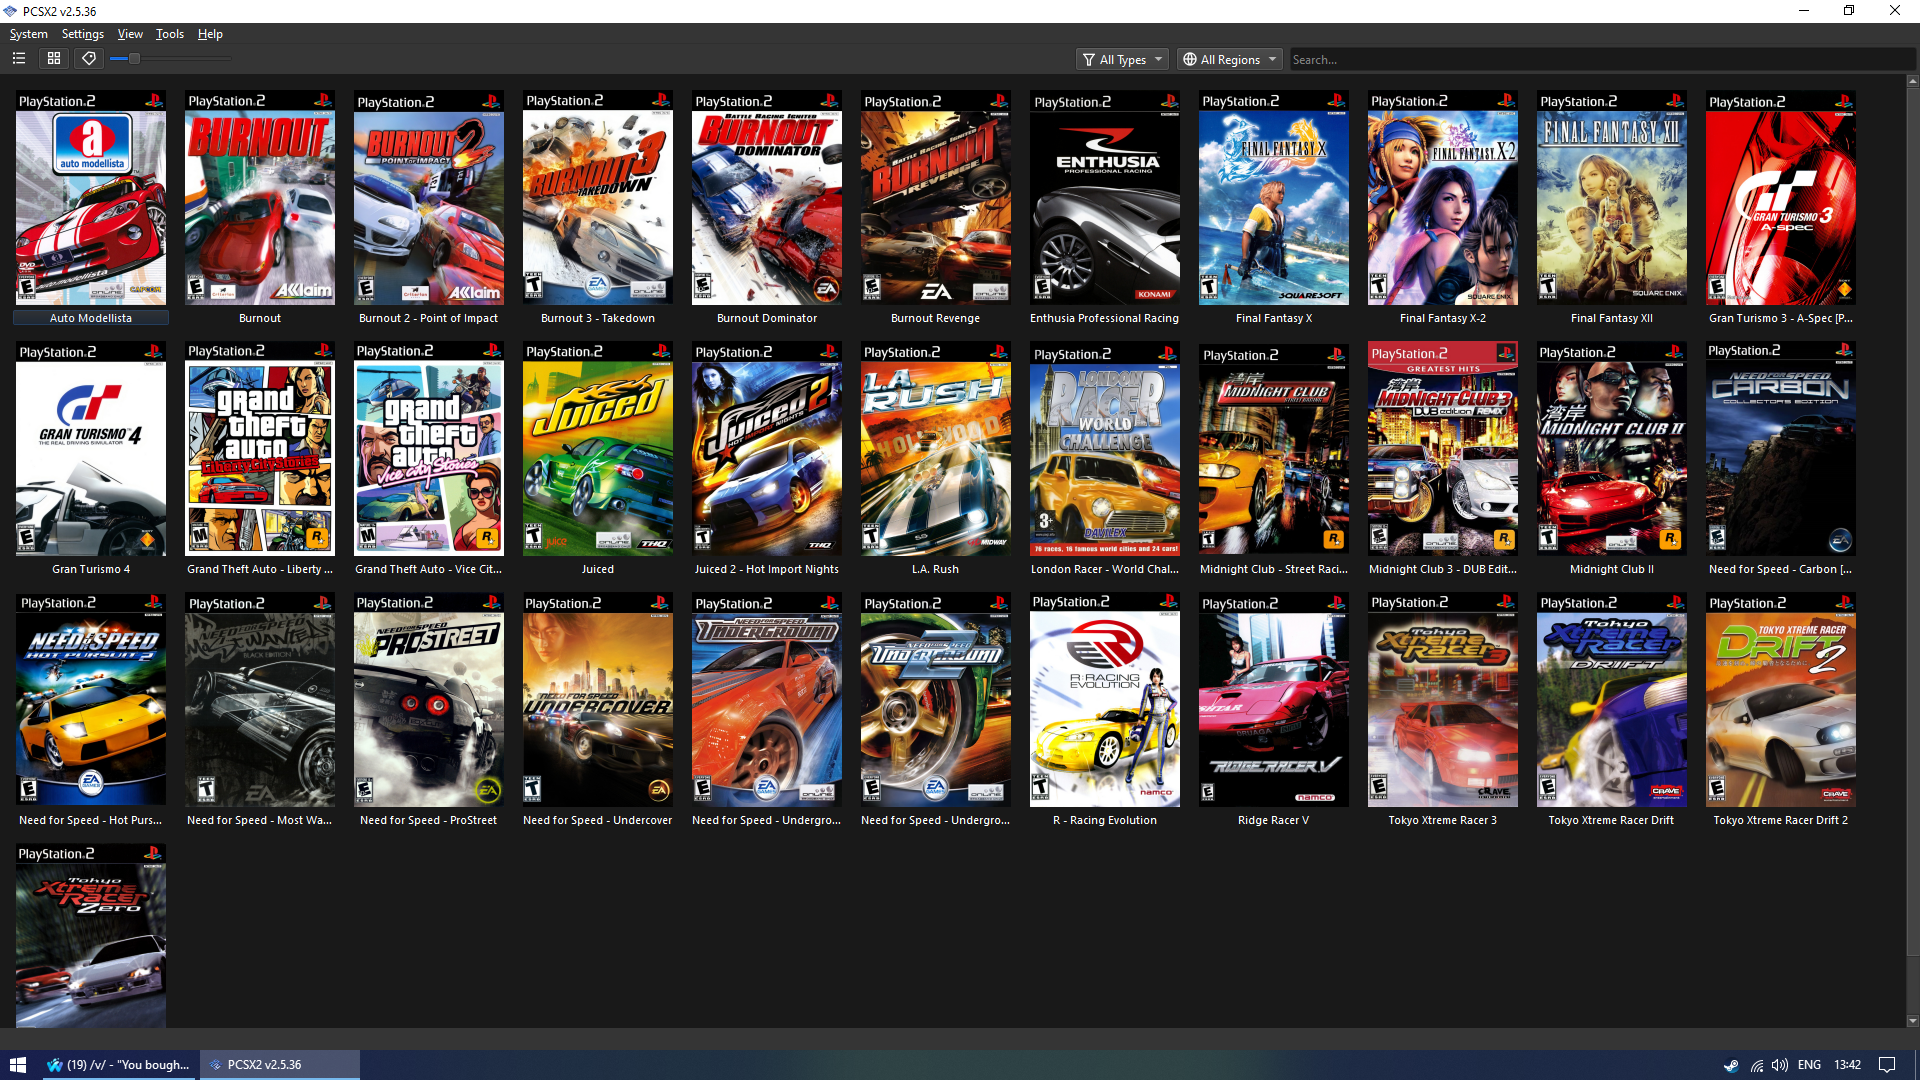1920x1080 pixels.
Task: Click the game search field
Action: point(1600,60)
